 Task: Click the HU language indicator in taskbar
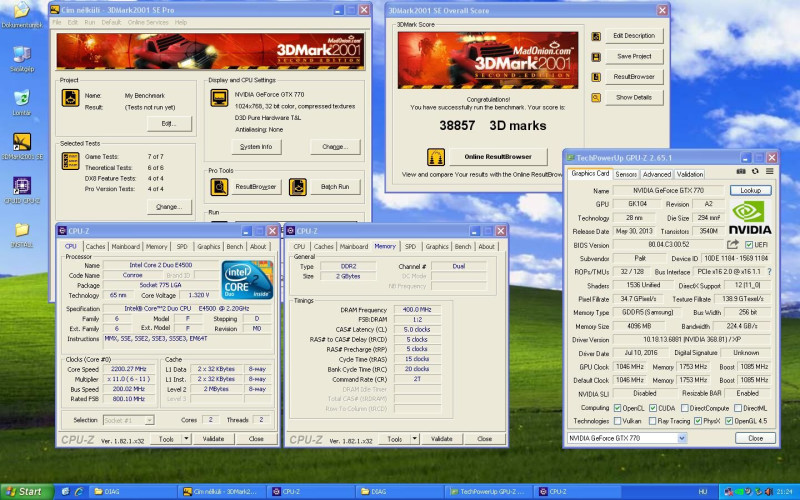tap(703, 492)
